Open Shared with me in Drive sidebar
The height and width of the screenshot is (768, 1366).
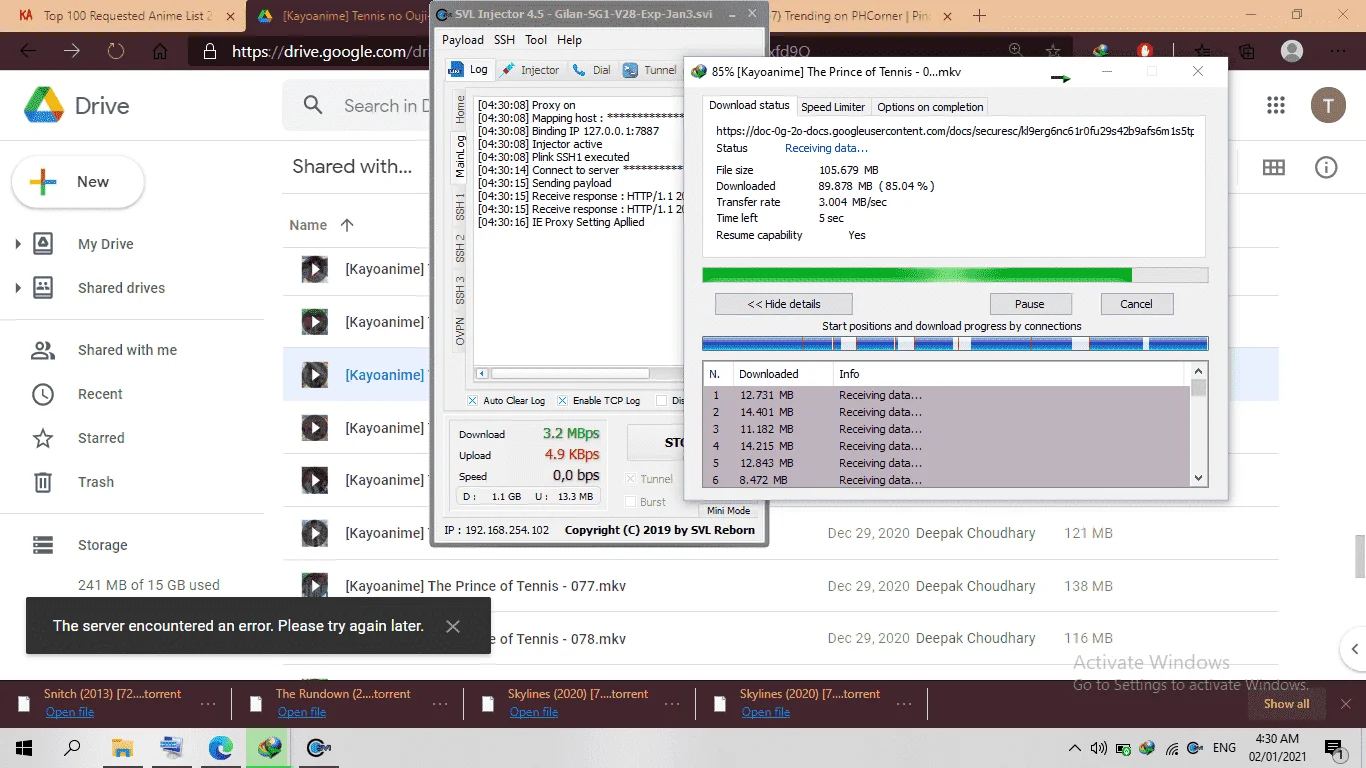pos(127,350)
